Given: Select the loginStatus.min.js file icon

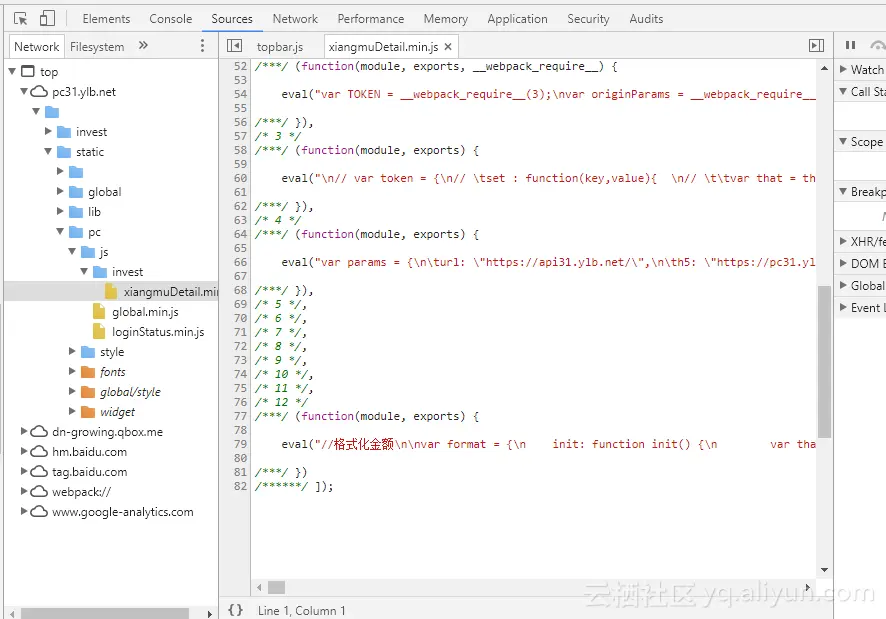Looking at the screenshot, I should coord(99,331).
